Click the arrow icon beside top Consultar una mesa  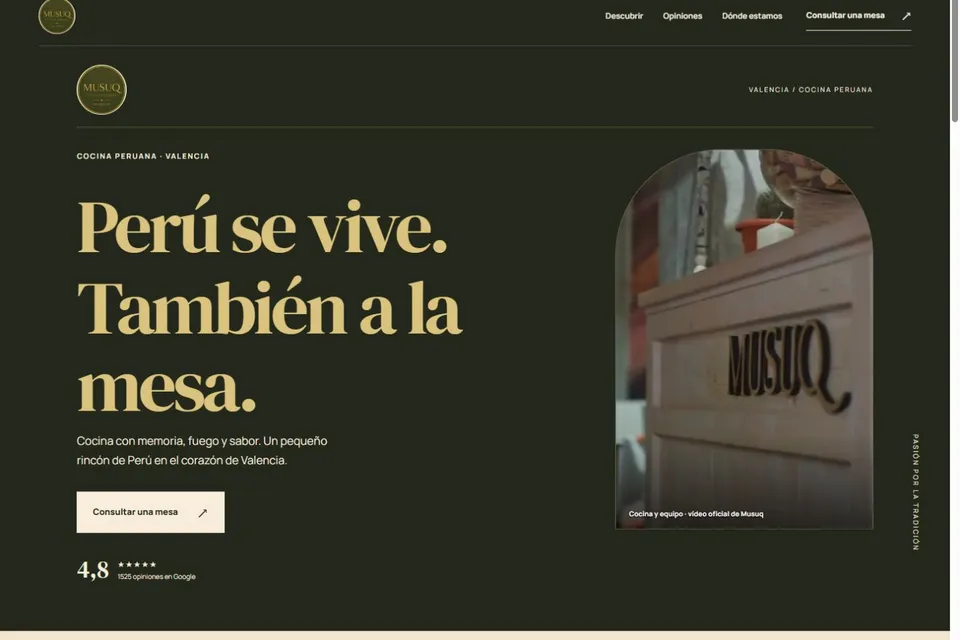pos(906,16)
